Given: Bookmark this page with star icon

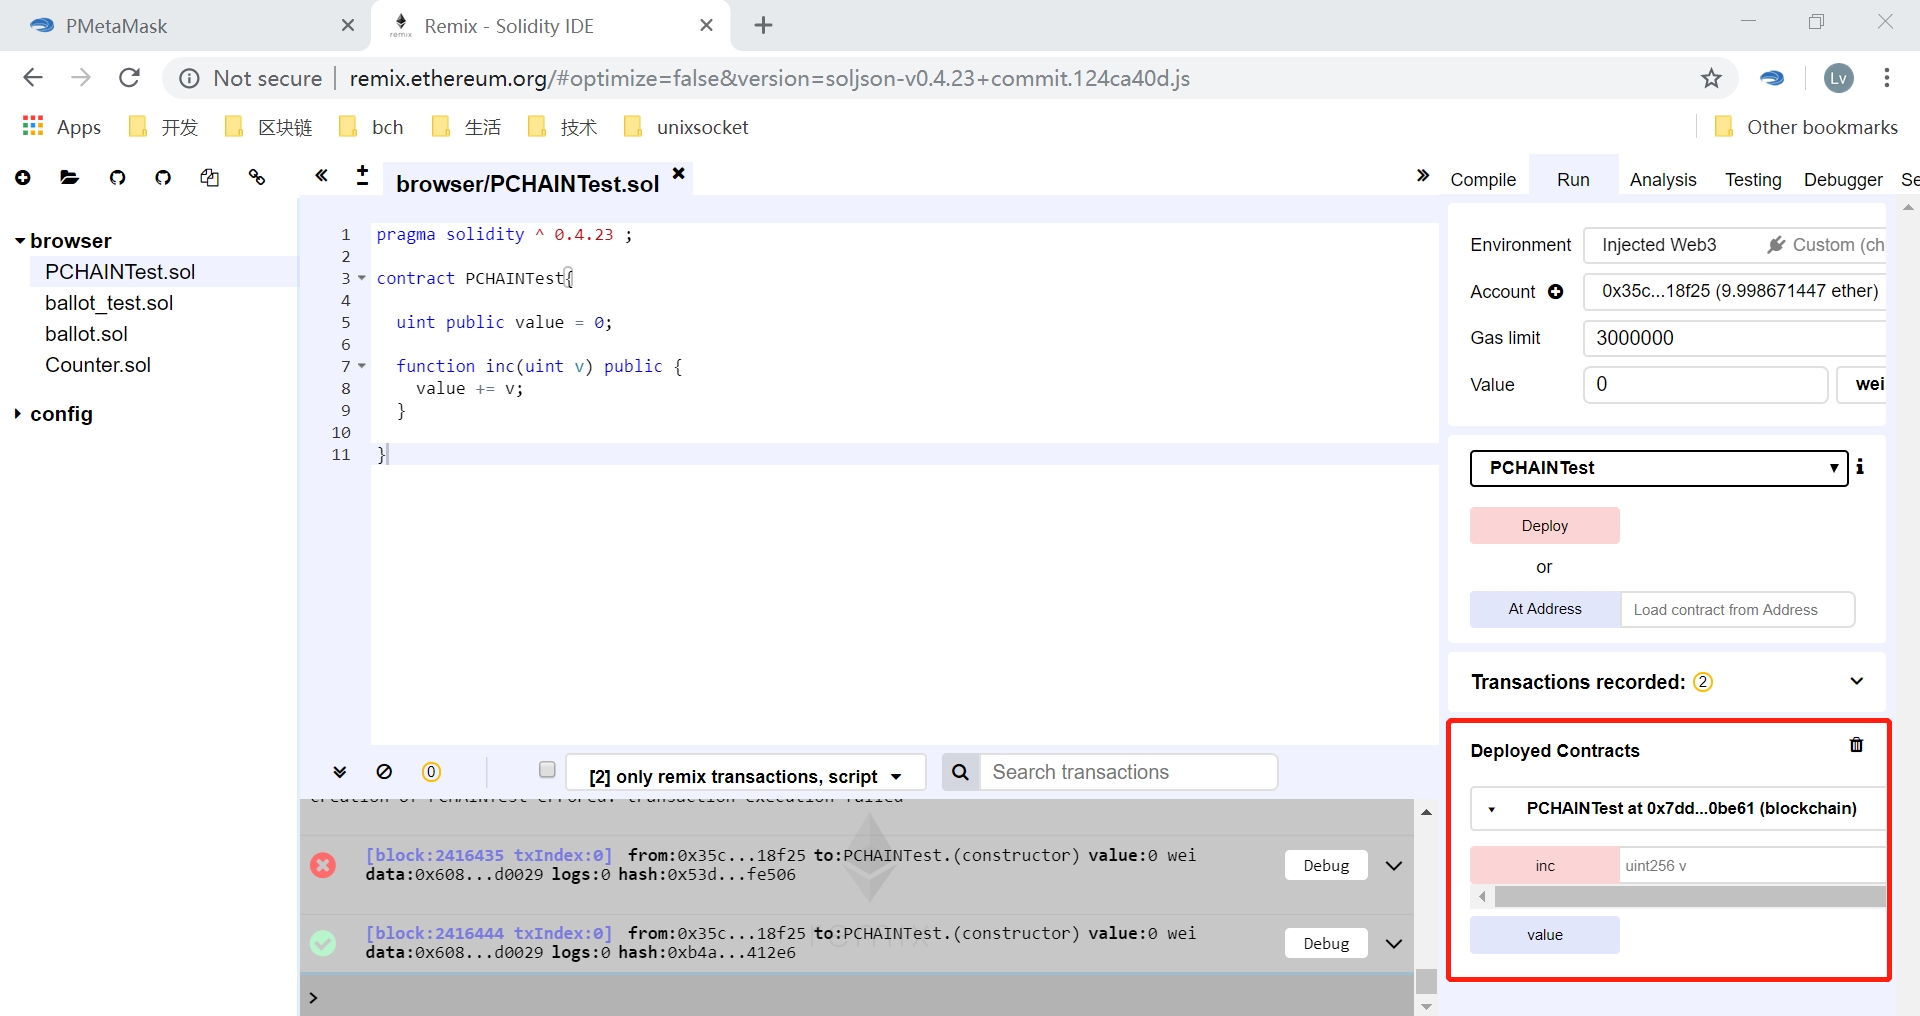Looking at the screenshot, I should (1711, 78).
